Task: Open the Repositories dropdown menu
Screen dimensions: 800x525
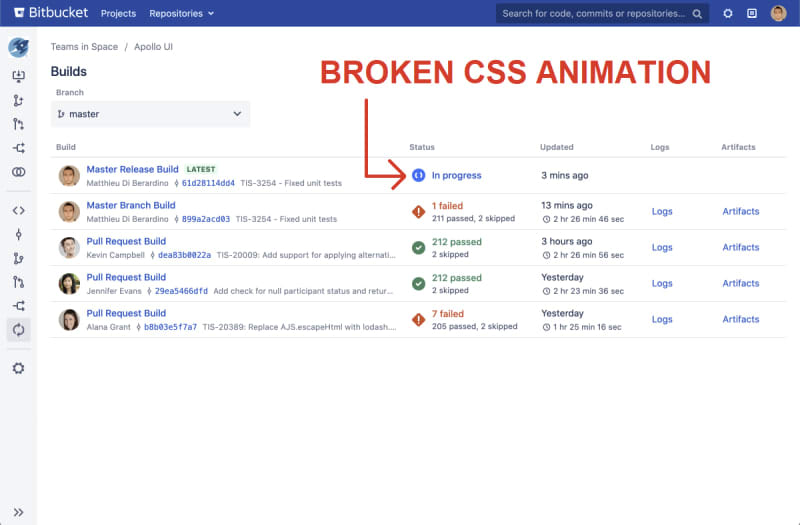Action: point(181,13)
